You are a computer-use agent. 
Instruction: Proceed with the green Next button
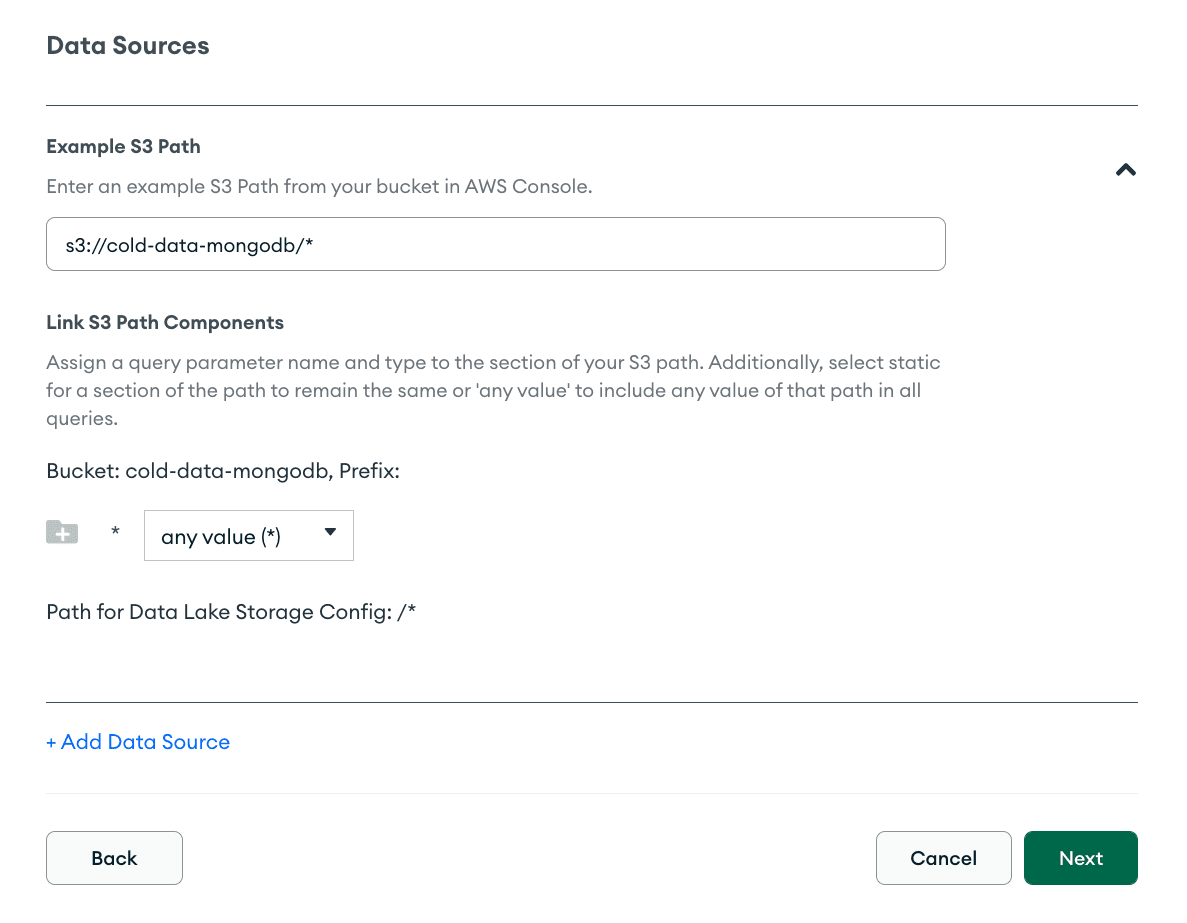[1080, 858]
